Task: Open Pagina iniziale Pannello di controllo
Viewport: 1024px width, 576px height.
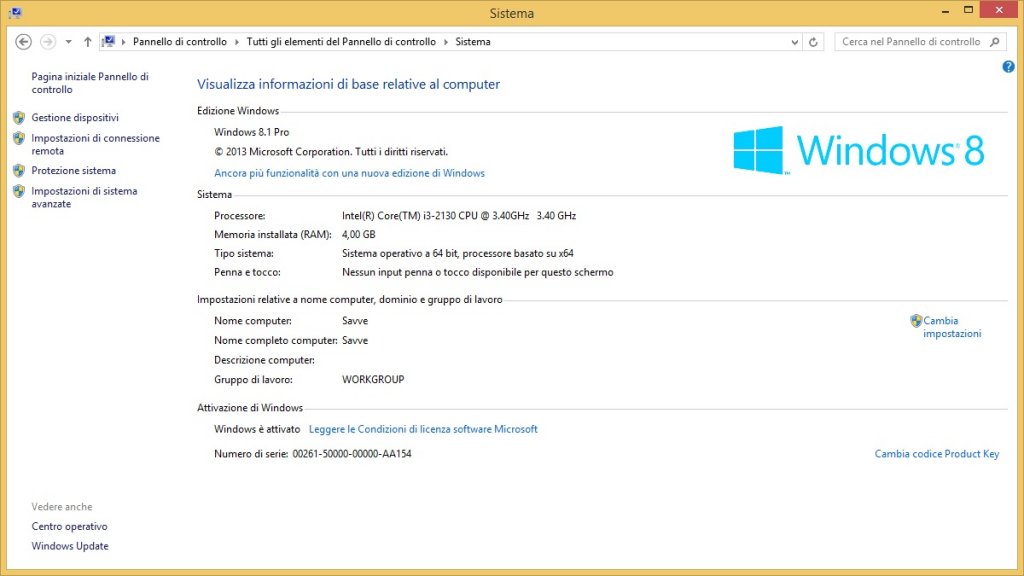Action: 90,83
